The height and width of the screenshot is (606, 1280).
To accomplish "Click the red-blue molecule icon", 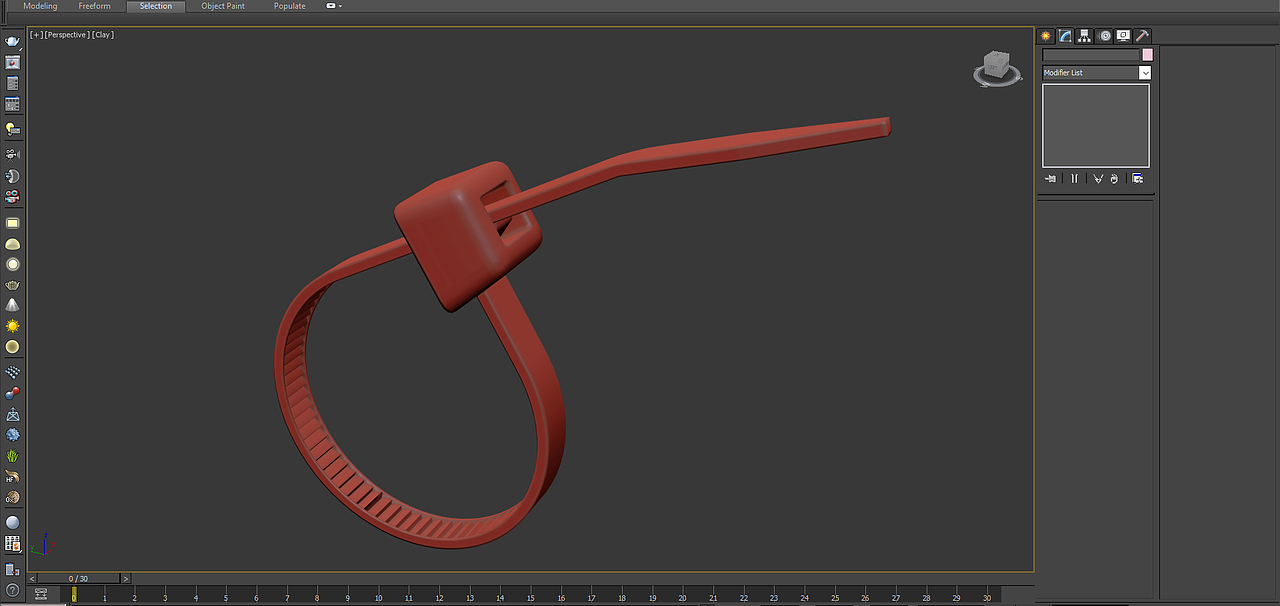I will (x=12, y=393).
